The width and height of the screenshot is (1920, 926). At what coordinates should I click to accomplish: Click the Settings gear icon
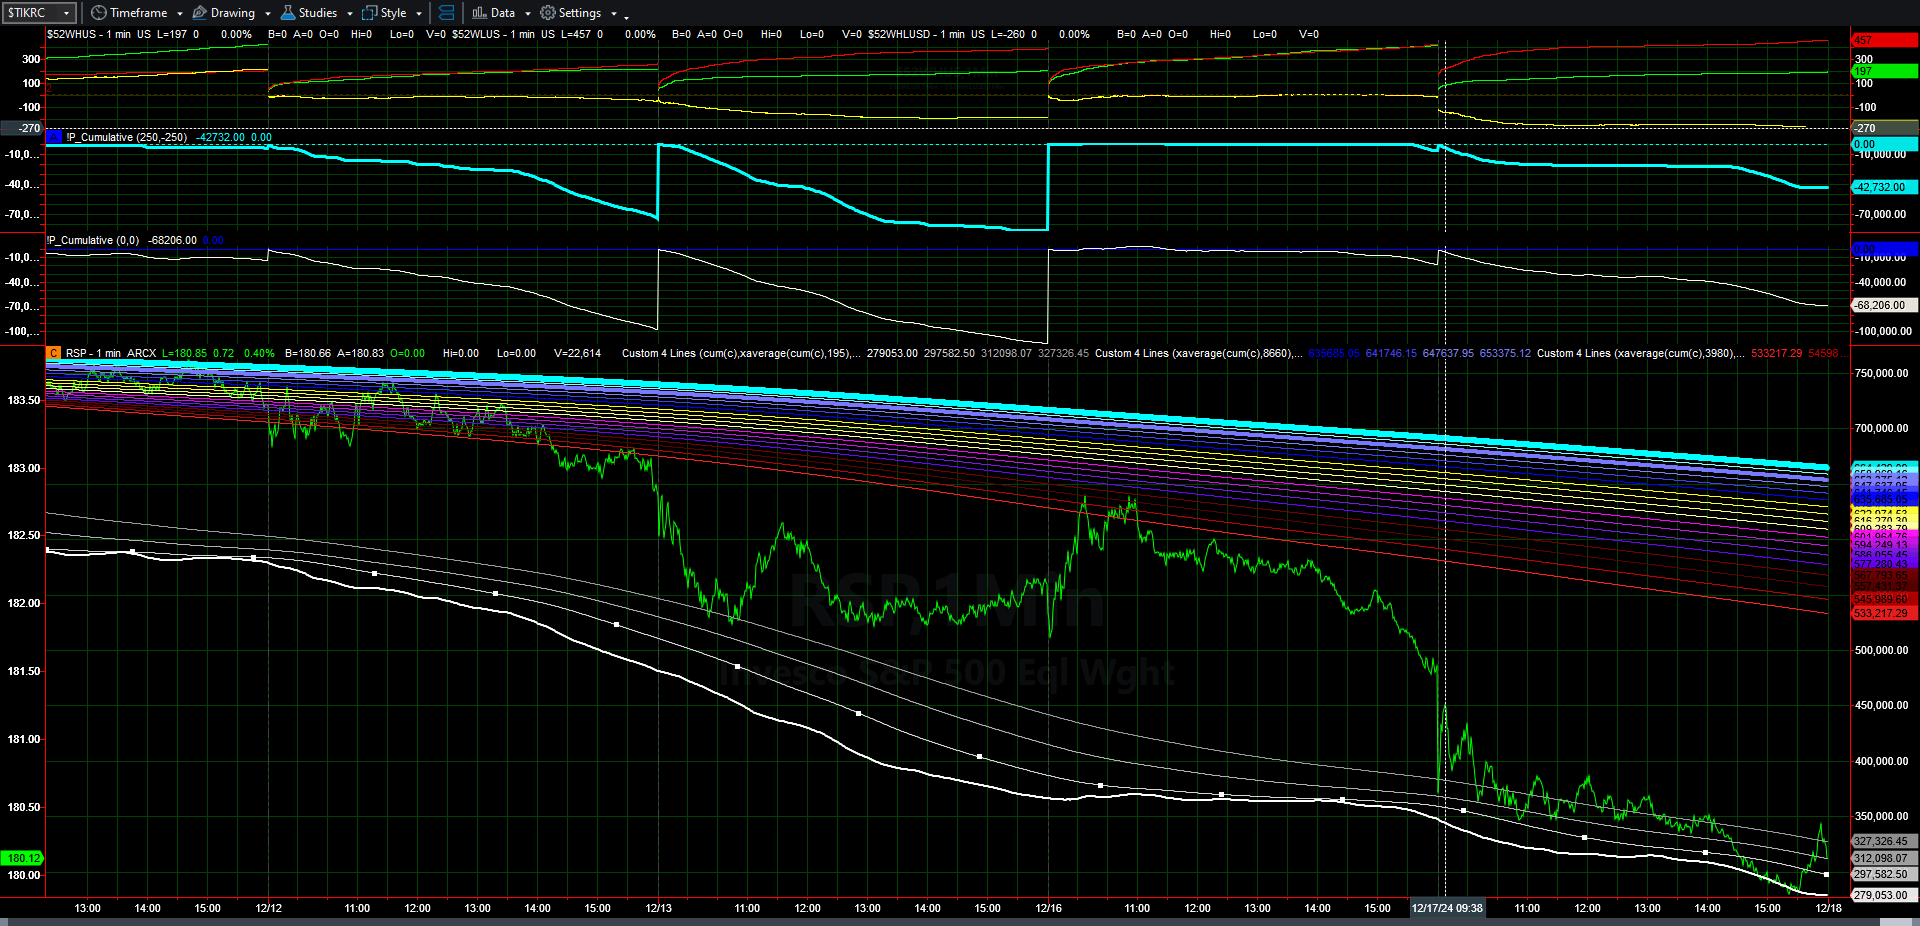[x=547, y=13]
